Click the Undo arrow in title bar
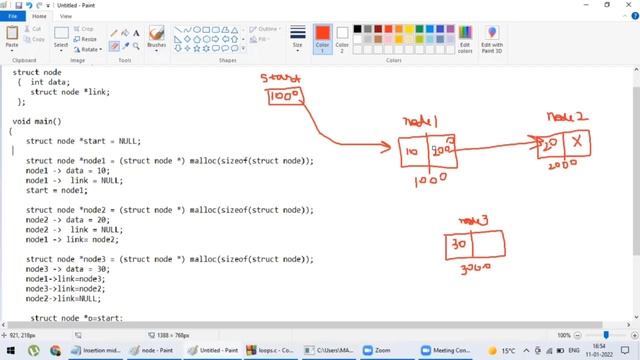Screen dimensions: 640x360 point(29,5)
